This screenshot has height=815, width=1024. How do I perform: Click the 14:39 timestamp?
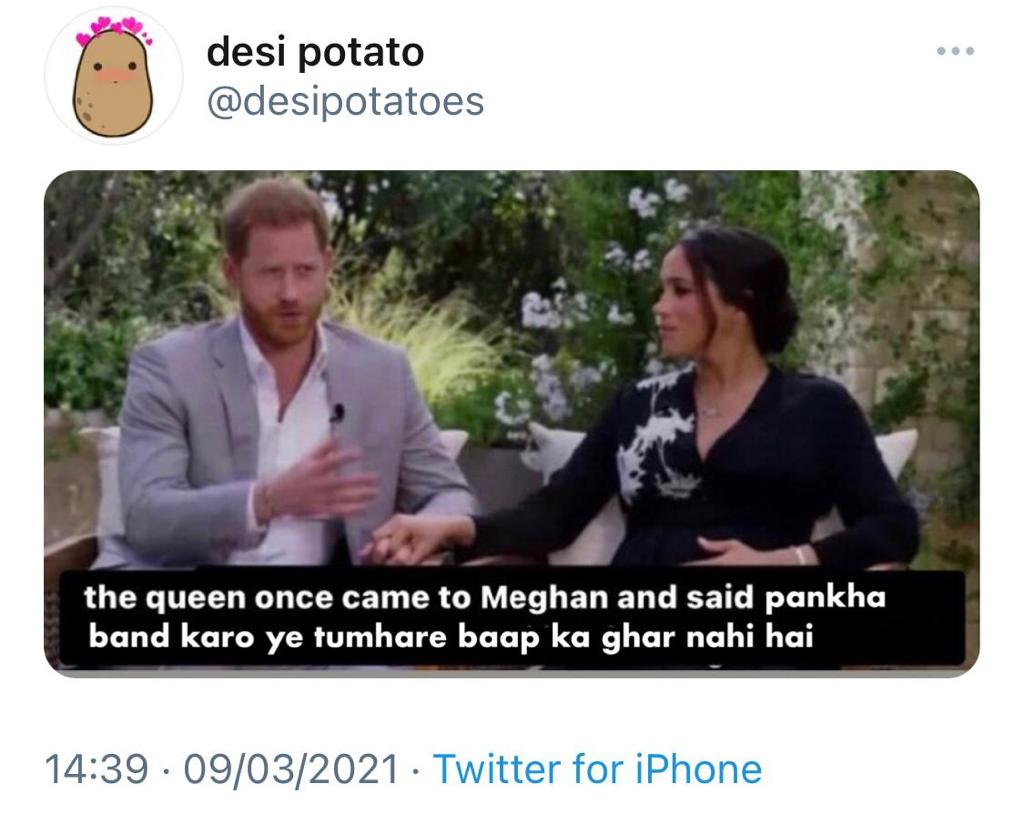click(97, 769)
